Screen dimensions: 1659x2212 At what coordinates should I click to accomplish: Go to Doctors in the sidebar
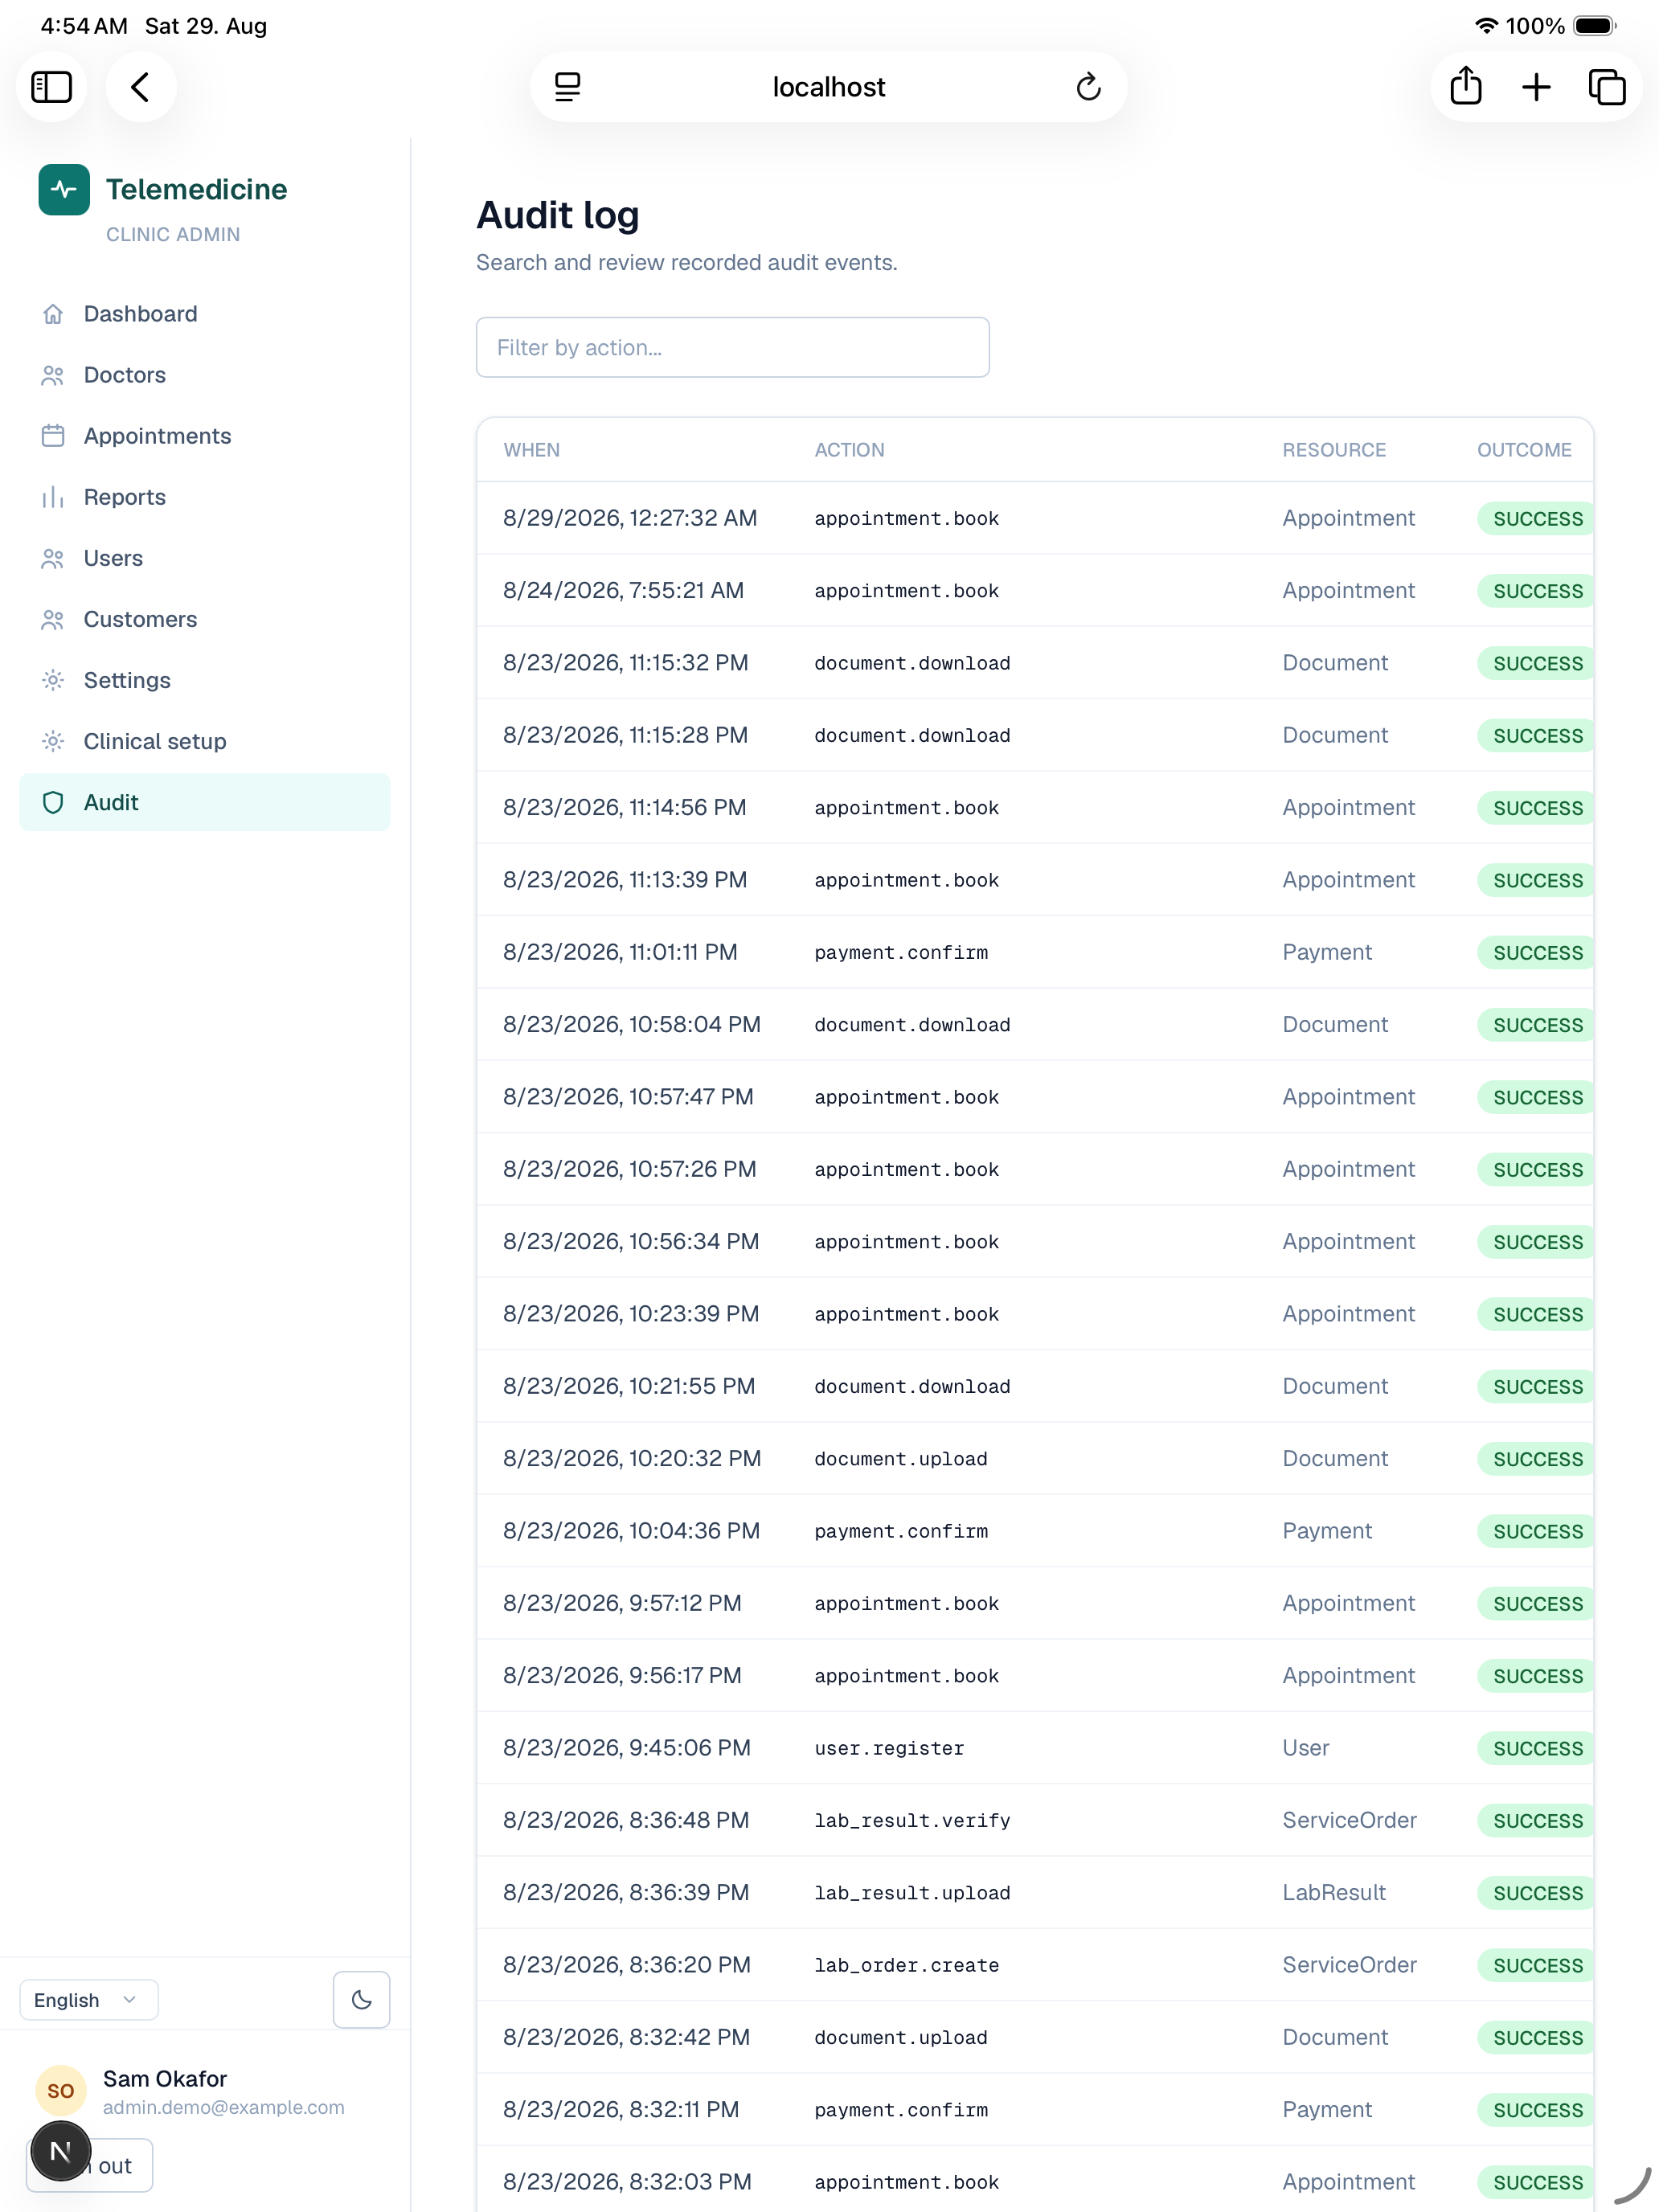tap(204, 375)
